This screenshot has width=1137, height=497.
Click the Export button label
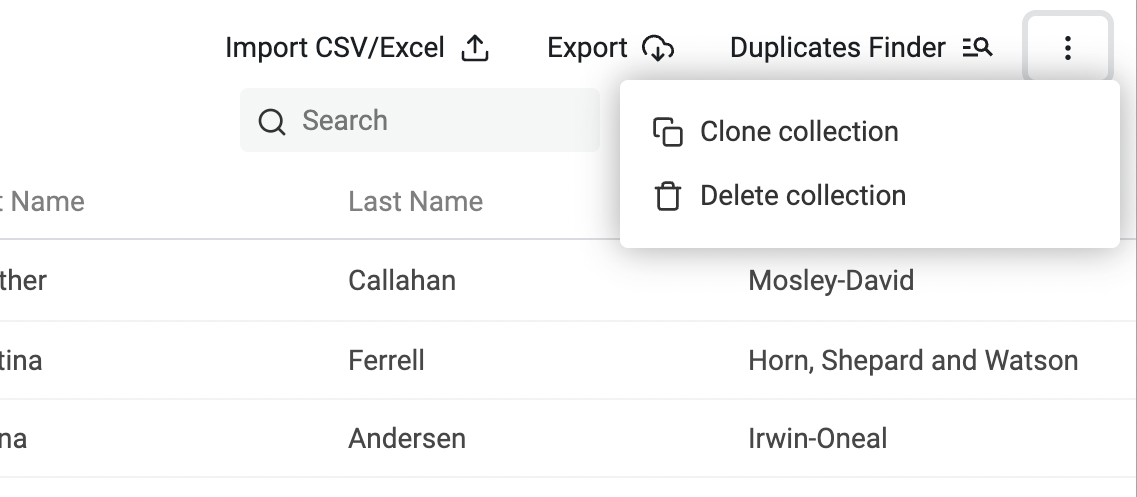[x=587, y=48]
